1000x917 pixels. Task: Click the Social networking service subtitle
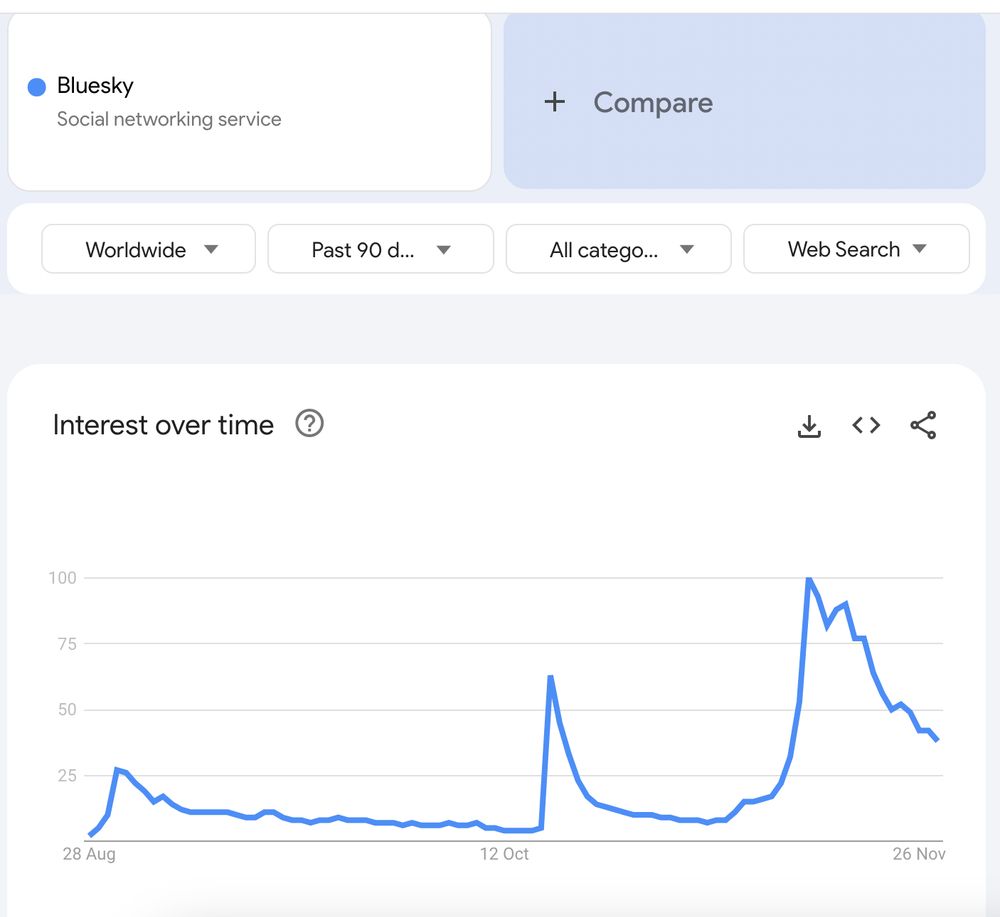pyautogui.click(x=169, y=119)
